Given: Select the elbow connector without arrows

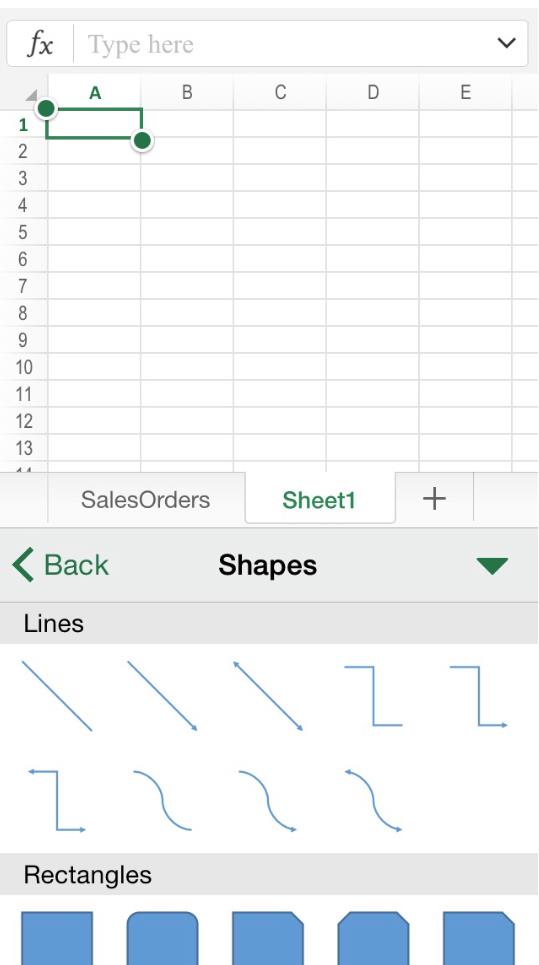Looking at the screenshot, I should pos(373,696).
